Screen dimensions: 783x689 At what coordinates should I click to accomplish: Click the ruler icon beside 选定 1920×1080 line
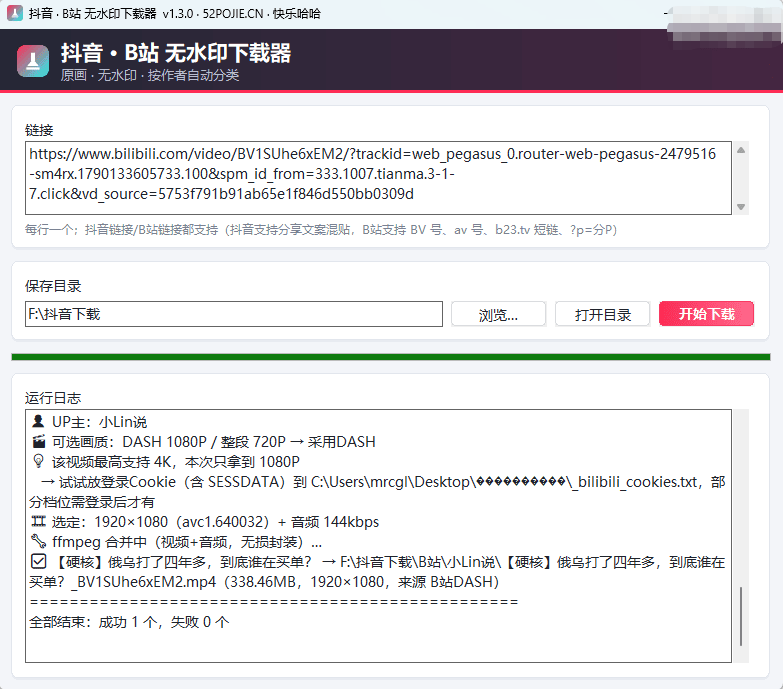coord(38,522)
